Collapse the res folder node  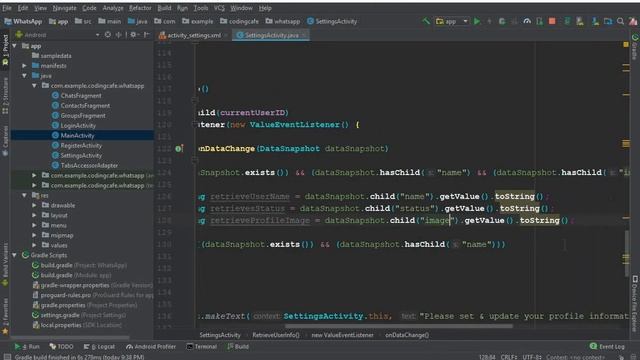point(24,196)
